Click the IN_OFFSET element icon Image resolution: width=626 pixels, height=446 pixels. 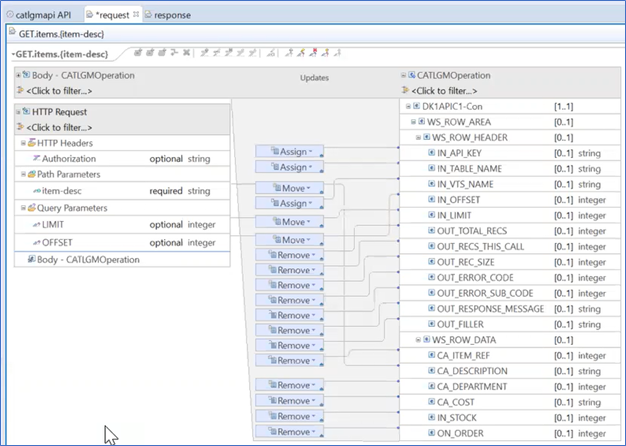click(x=432, y=199)
